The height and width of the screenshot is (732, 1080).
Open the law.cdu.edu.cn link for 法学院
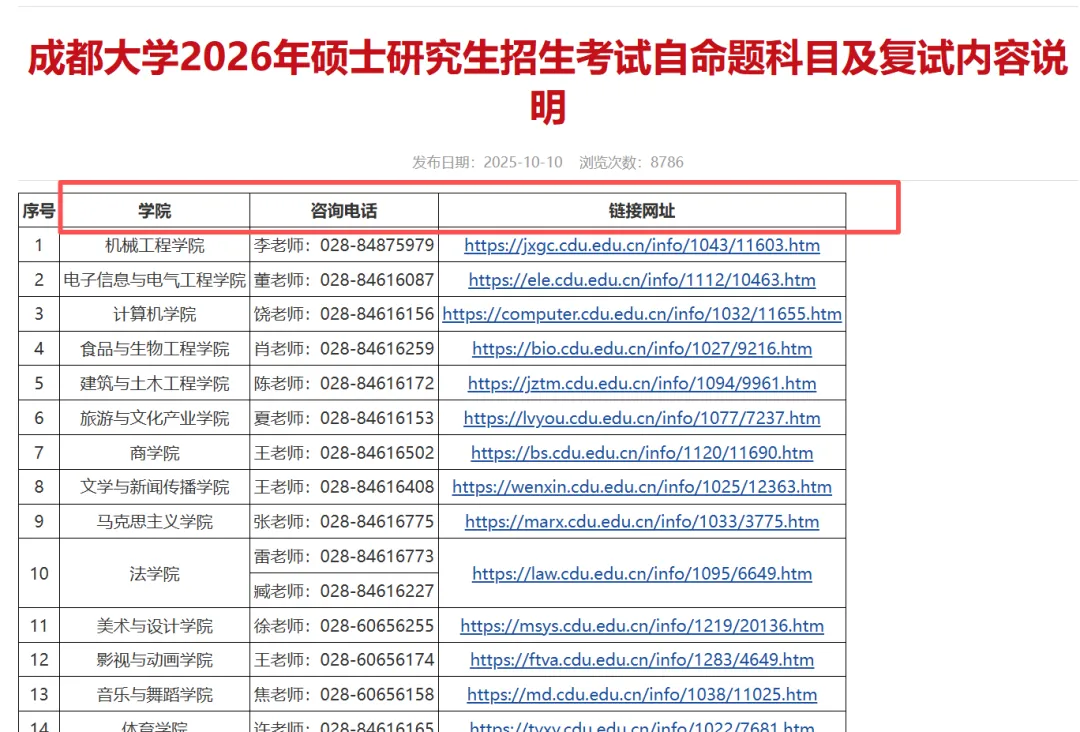642,574
